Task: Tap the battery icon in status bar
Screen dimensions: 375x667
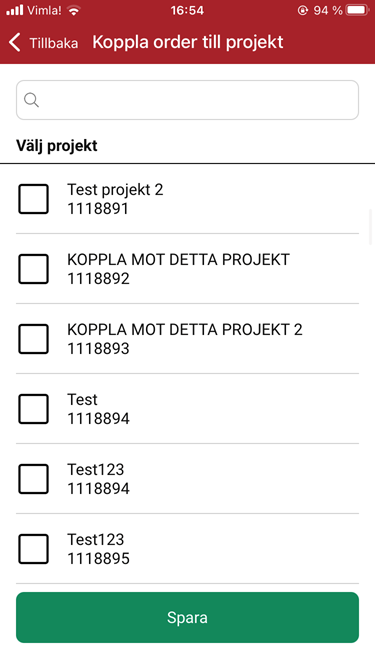Action: click(357, 10)
